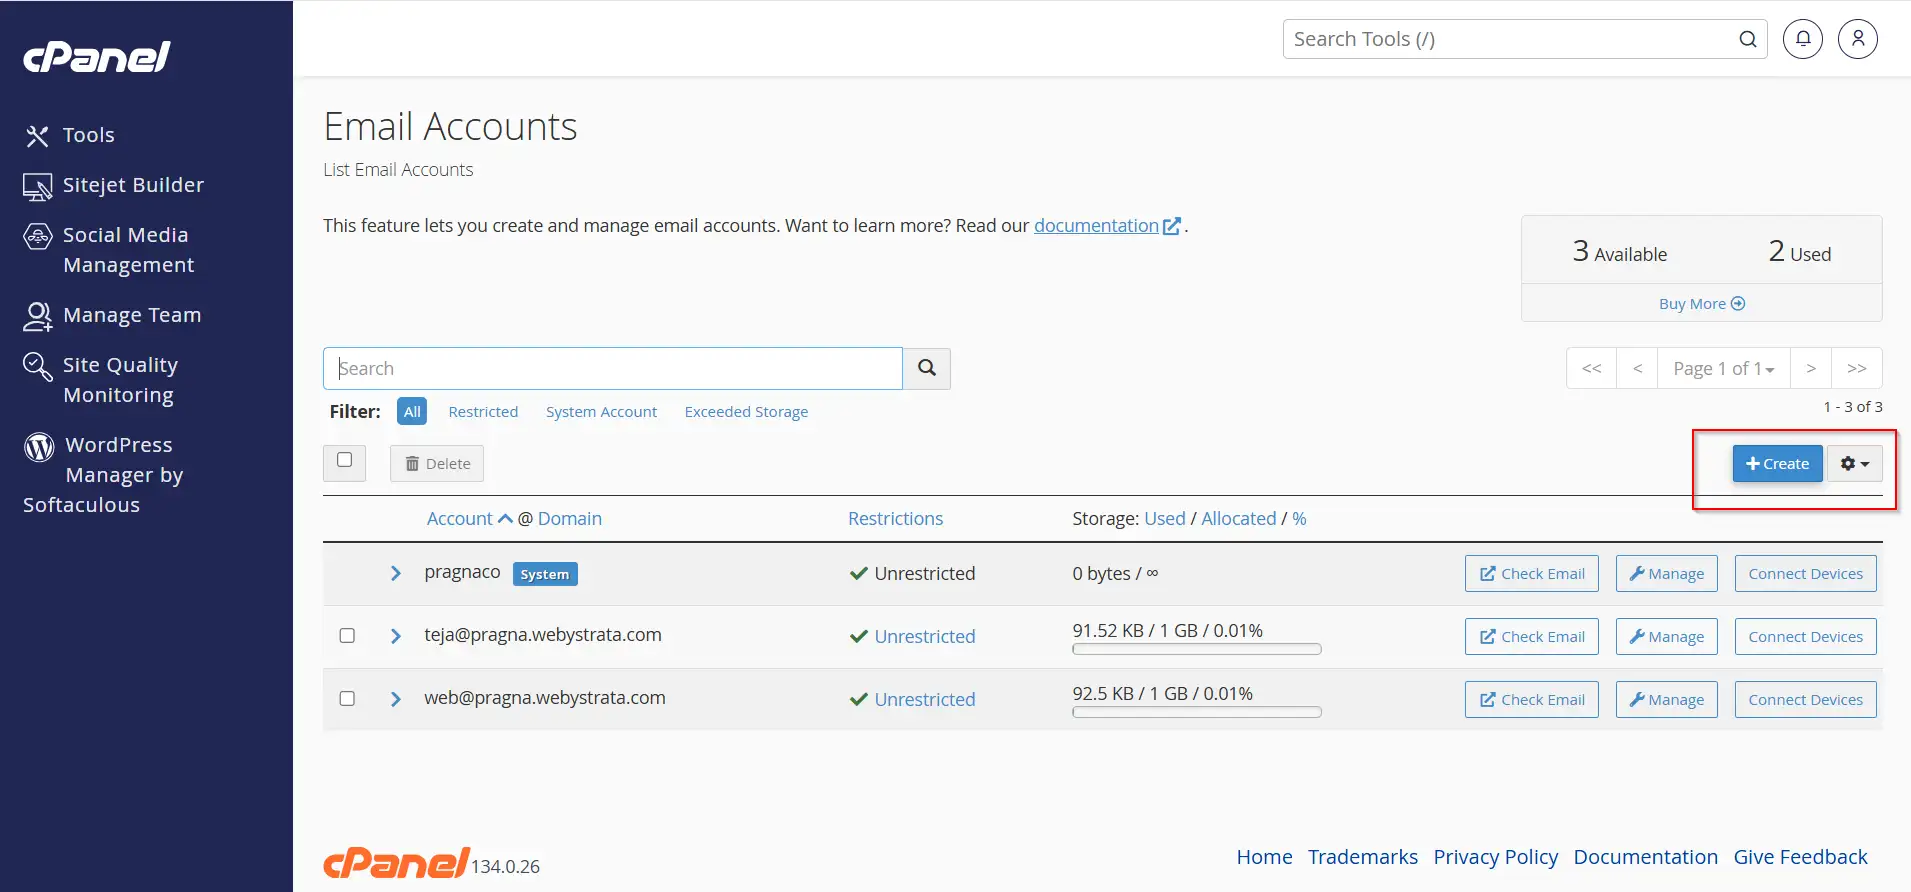Open the gear settings dropdown
Image resolution: width=1911 pixels, height=892 pixels.
1855,464
